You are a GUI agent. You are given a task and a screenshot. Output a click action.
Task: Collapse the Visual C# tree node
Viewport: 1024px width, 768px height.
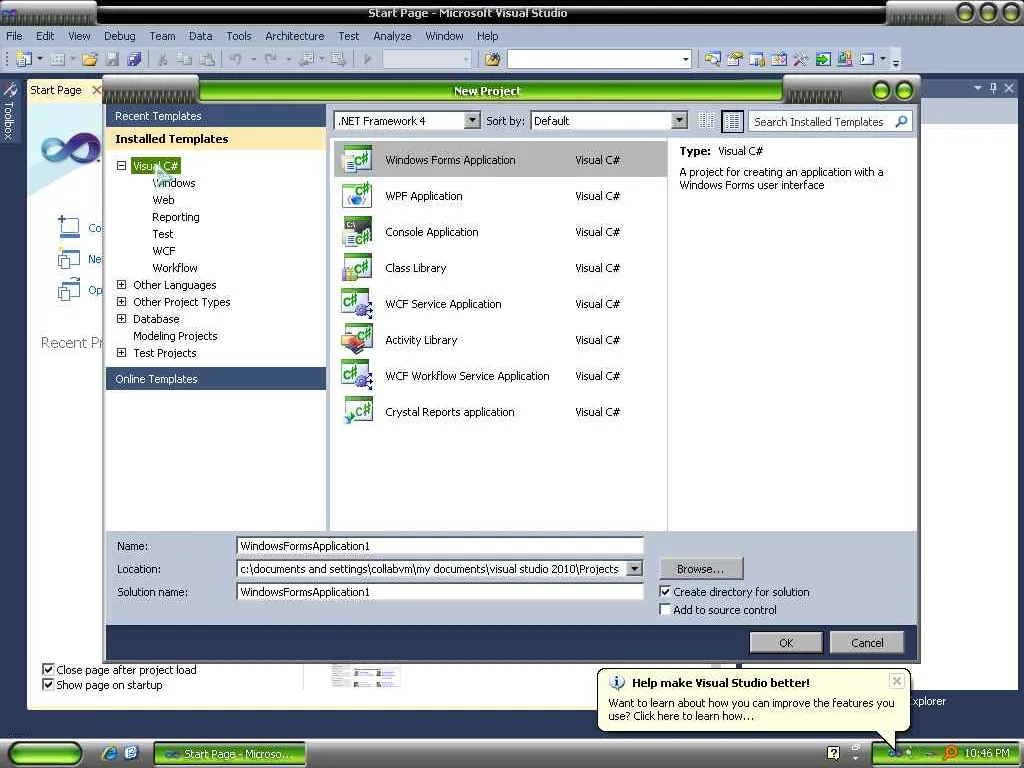point(121,165)
